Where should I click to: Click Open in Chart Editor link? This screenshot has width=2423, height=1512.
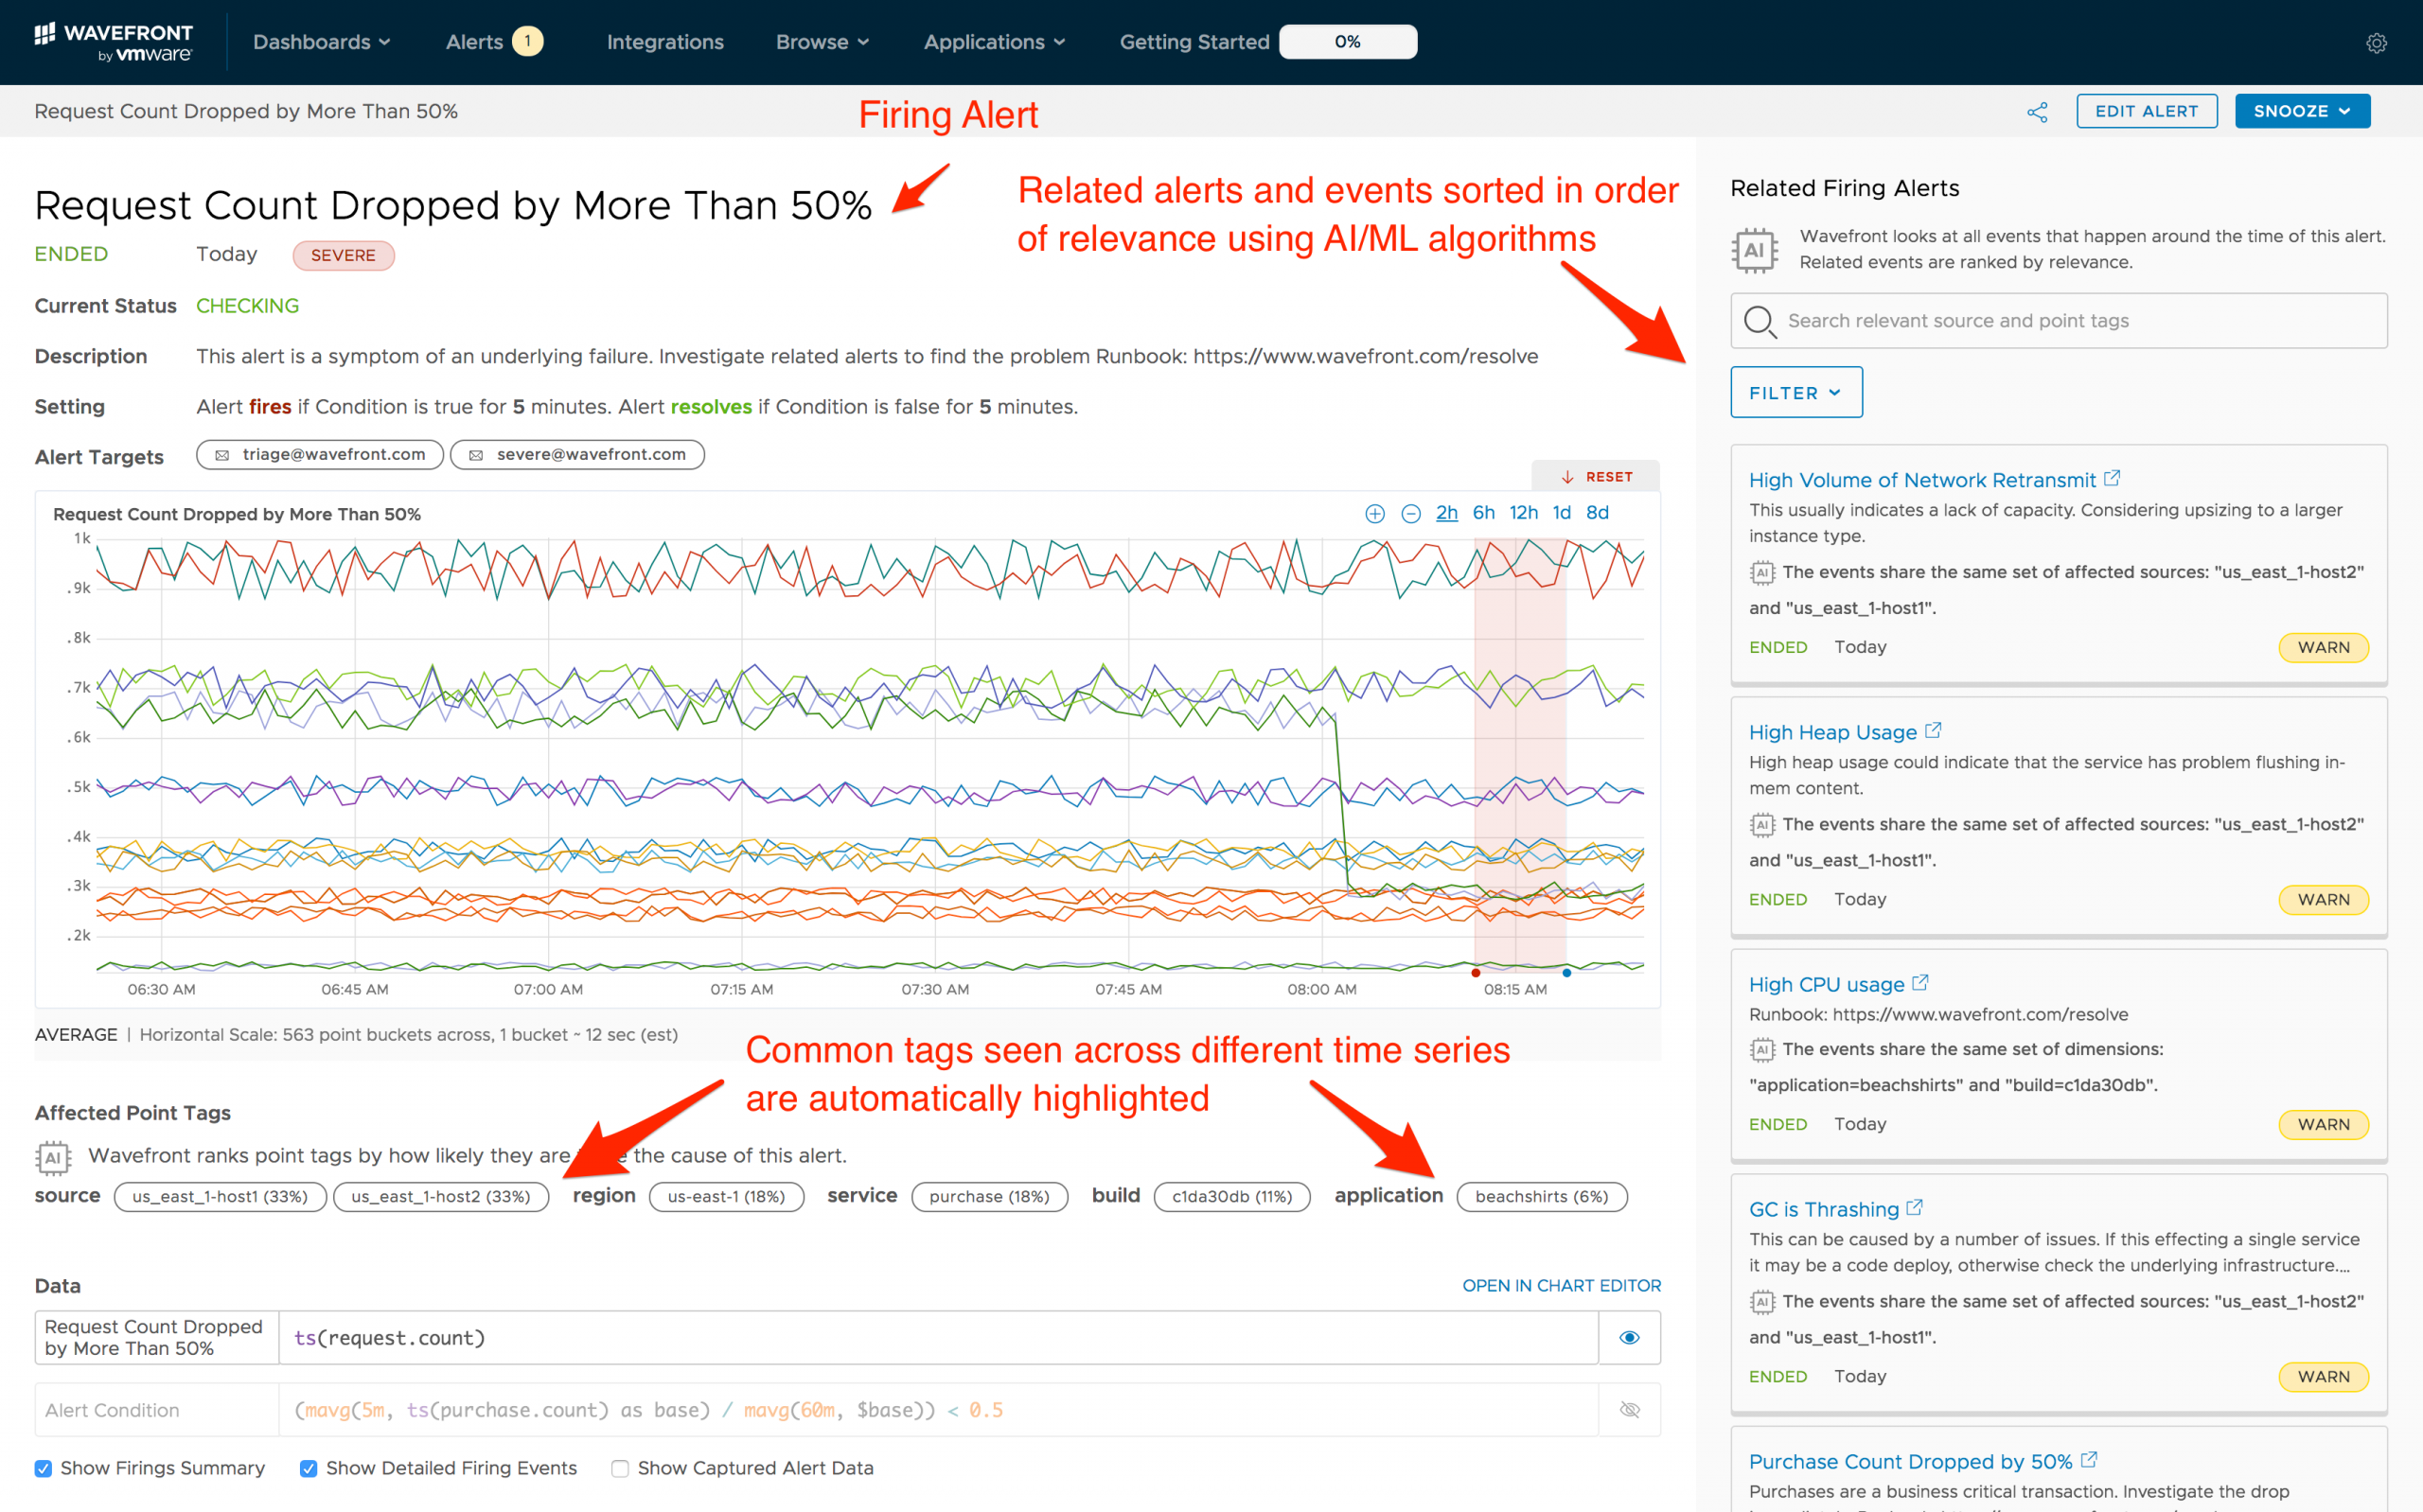(x=1560, y=1285)
